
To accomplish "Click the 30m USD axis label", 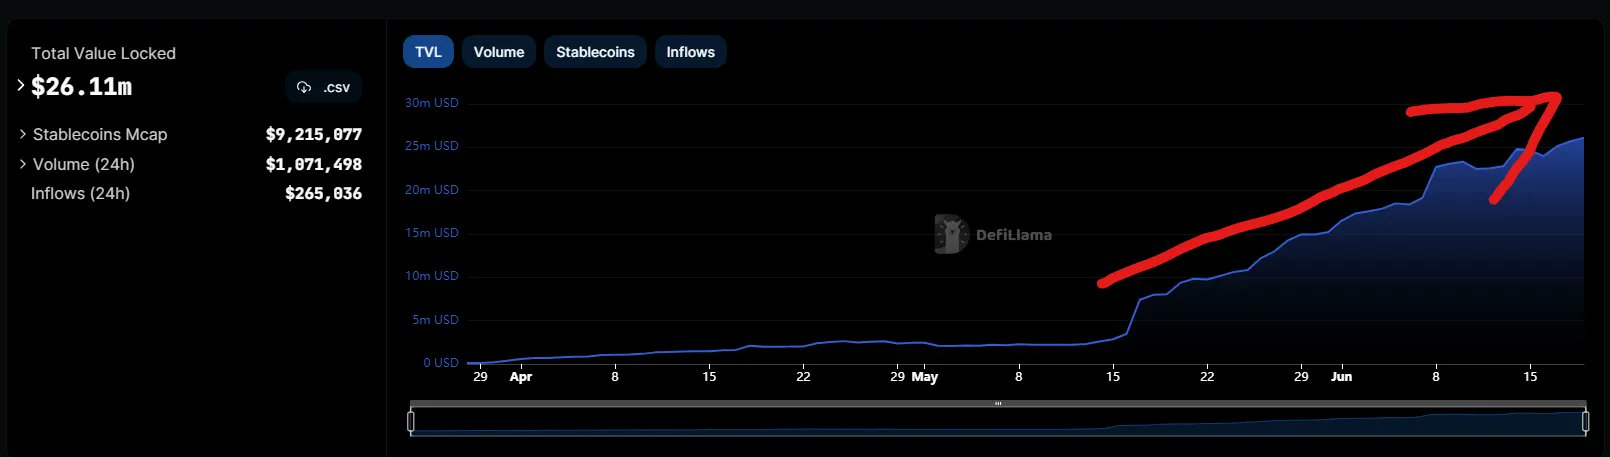I will pos(431,103).
